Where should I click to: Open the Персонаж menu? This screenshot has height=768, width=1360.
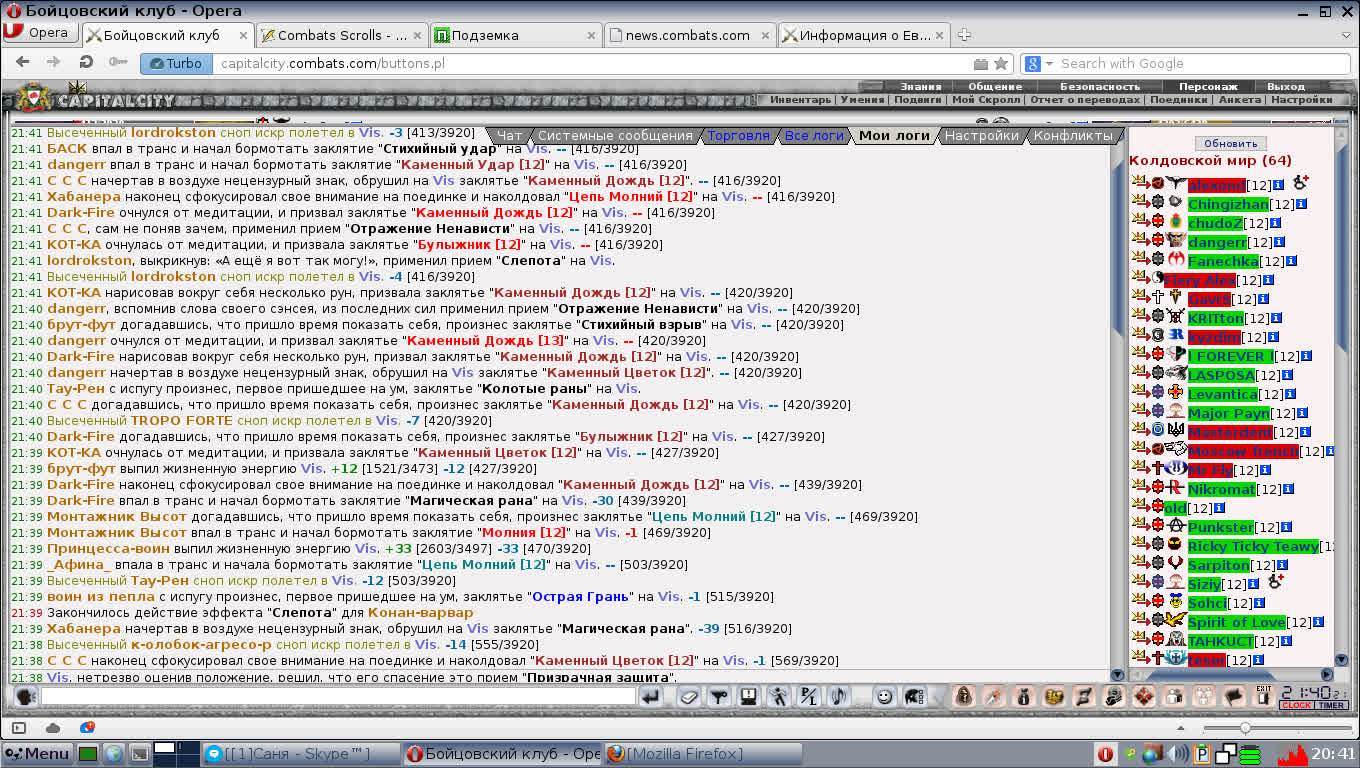pyautogui.click(x=1207, y=87)
